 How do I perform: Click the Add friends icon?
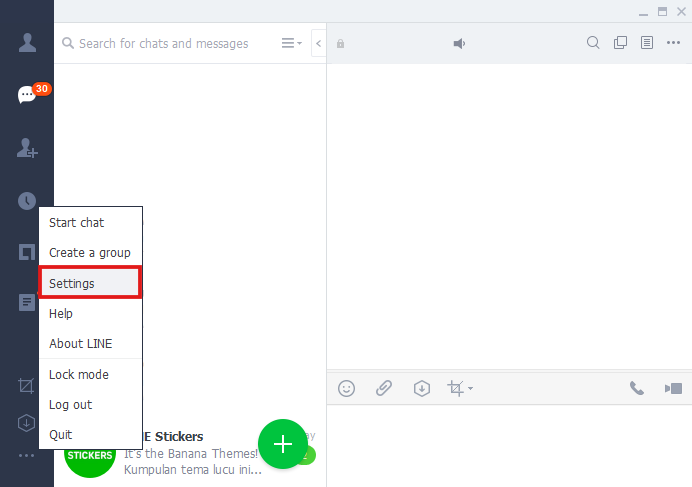click(x=27, y=148)
